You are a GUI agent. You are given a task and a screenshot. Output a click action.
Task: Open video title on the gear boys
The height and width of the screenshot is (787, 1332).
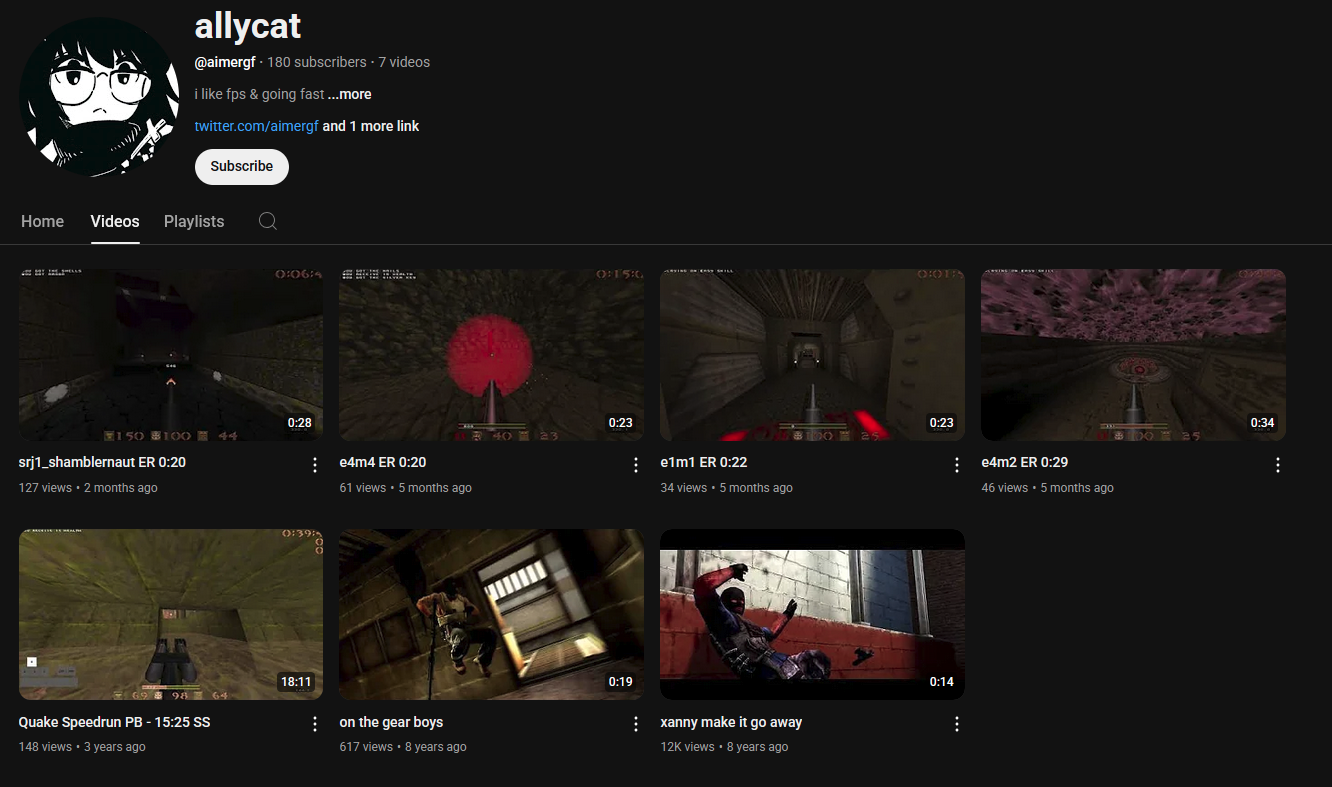click(x=391, y=722)
